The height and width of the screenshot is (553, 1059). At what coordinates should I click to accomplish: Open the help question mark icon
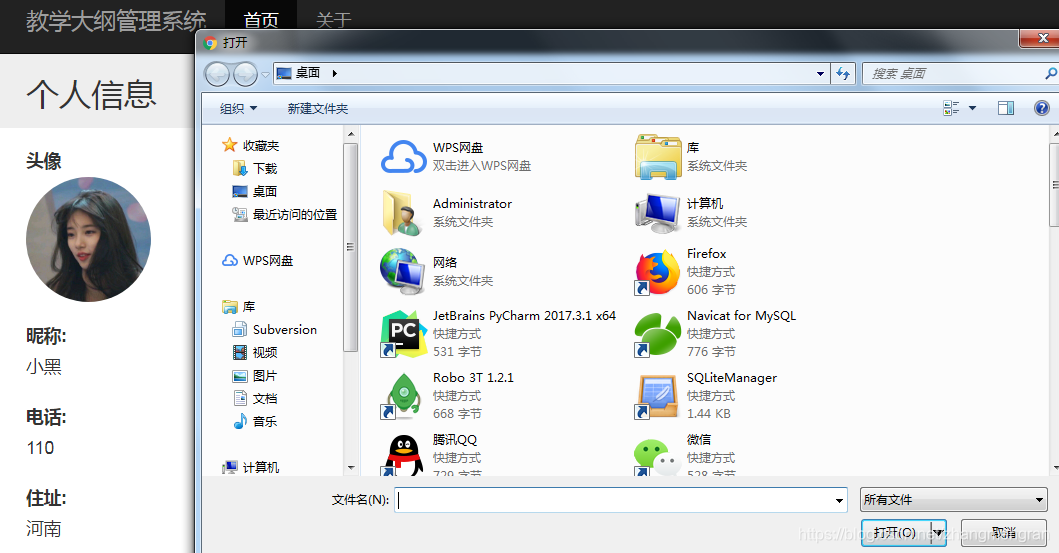pos(1042,108)
